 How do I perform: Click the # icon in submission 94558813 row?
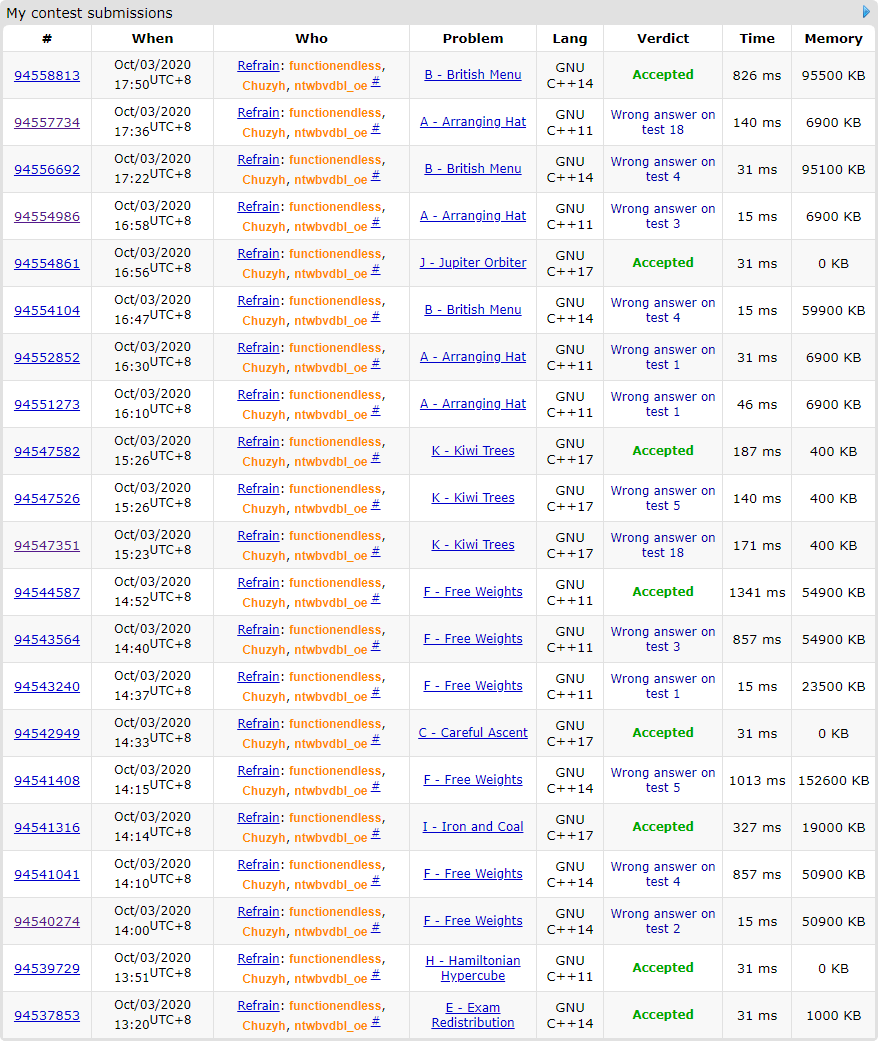[375, 81]
